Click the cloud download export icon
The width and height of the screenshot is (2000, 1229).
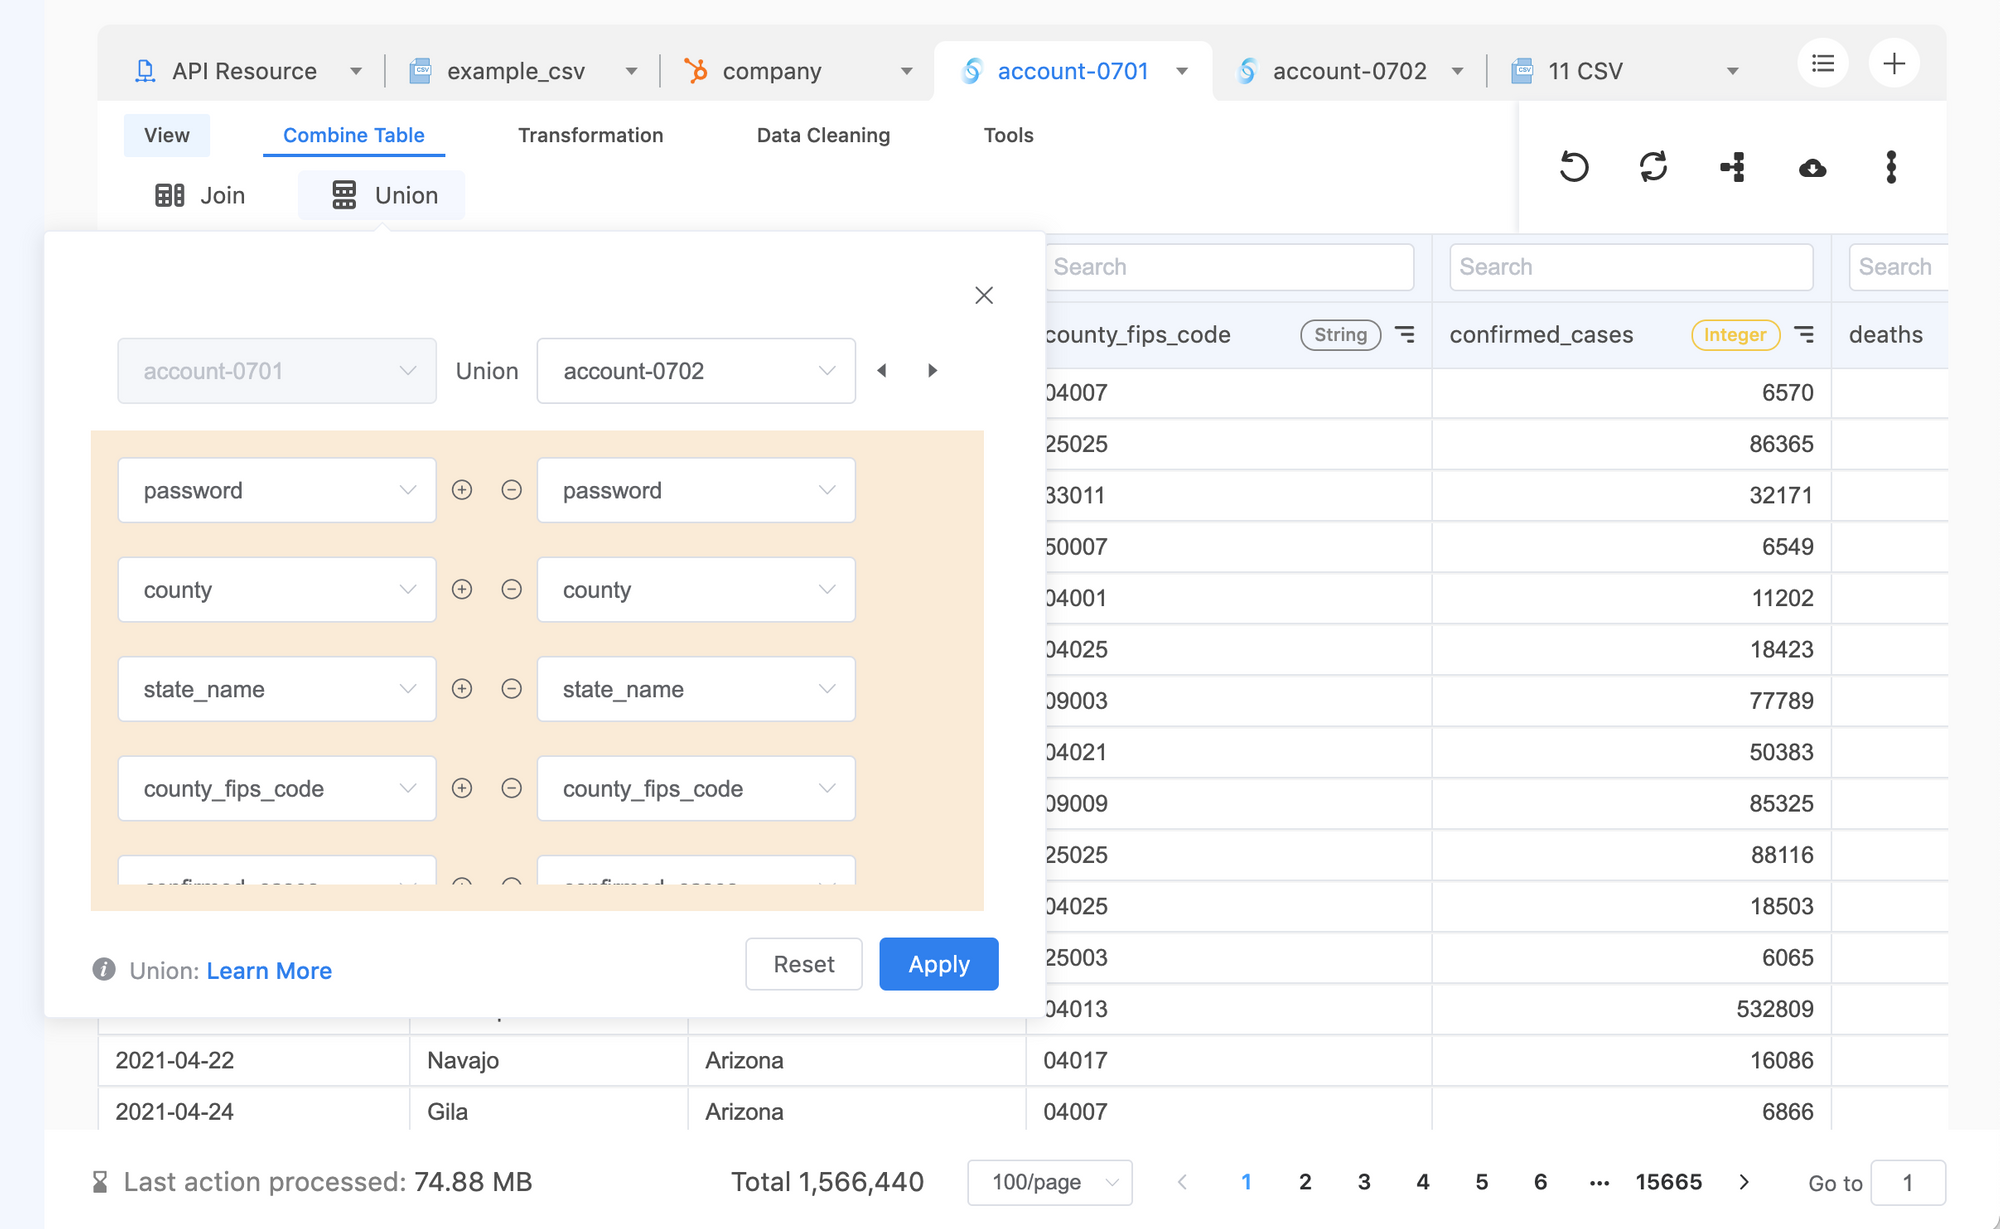pyautogui.click(x=1812, y=167)
